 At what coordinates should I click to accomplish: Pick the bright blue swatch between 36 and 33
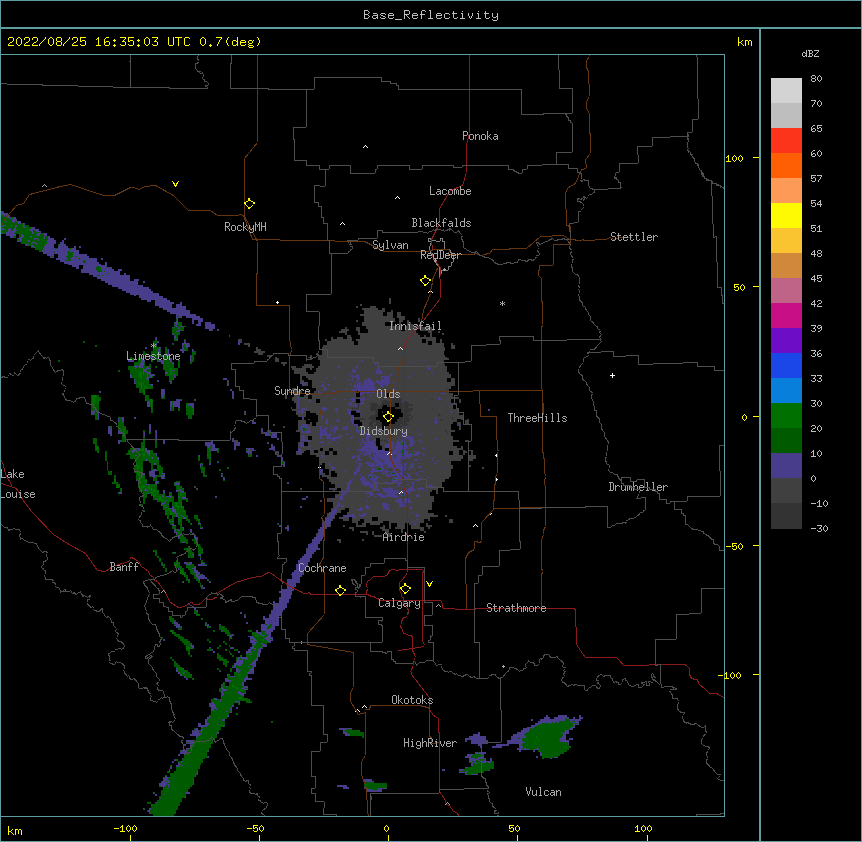click(786, 365)
